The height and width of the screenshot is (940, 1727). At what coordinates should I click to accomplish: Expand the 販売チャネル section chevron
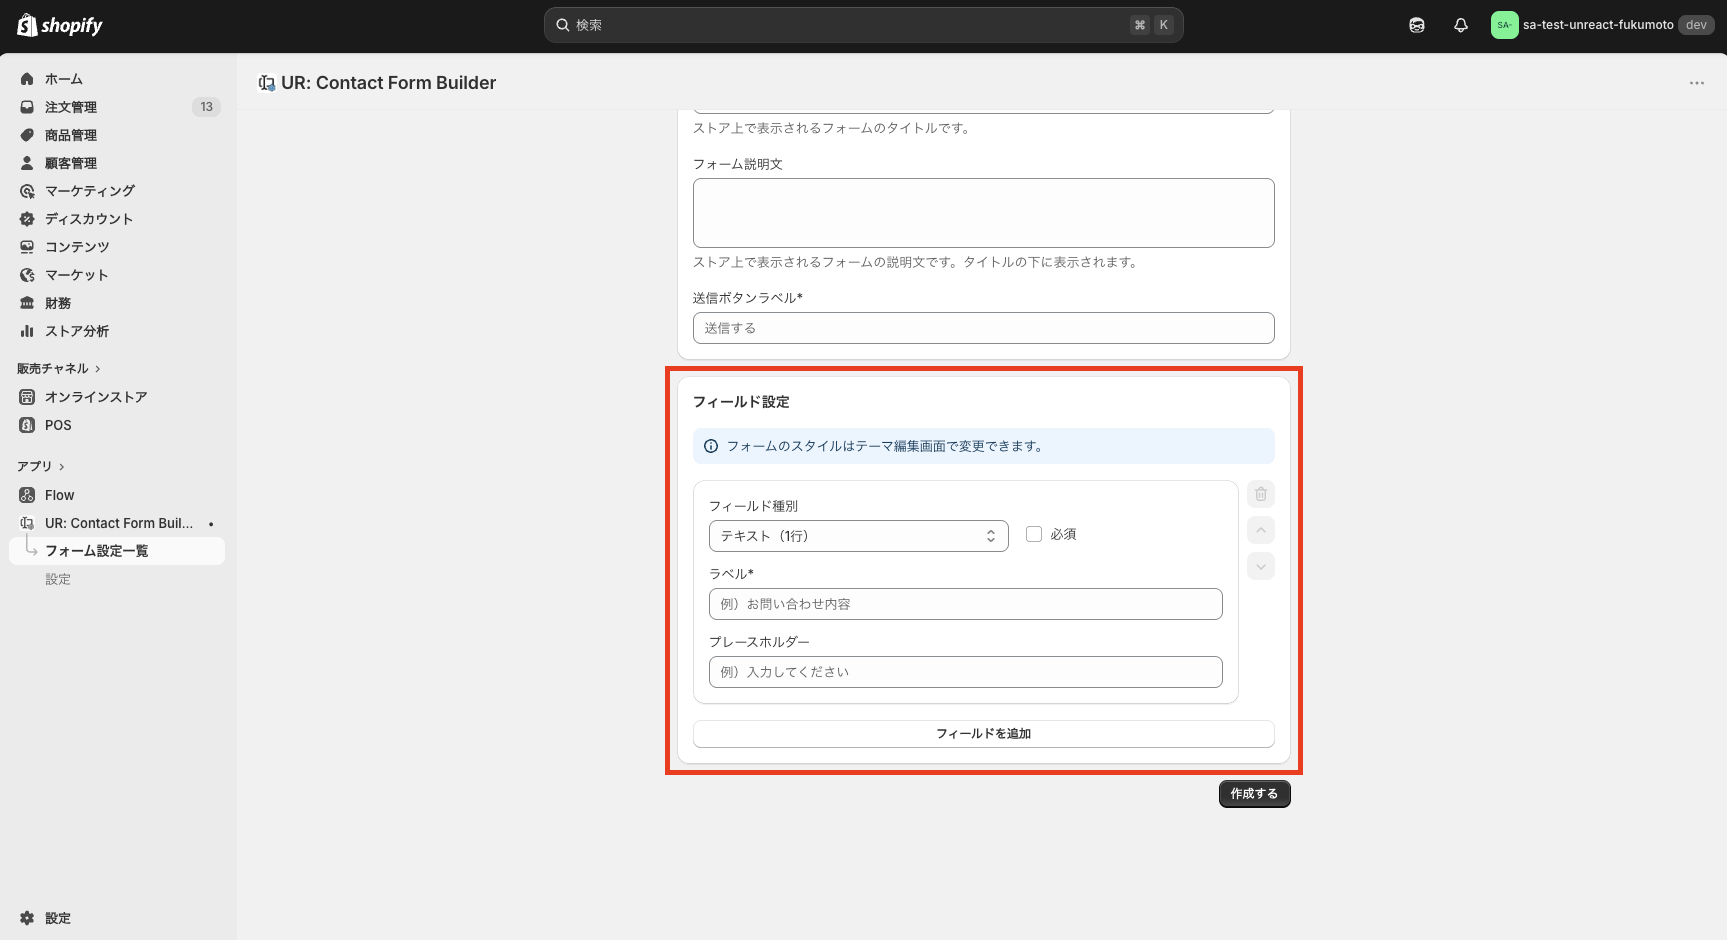pyautogui.click(x=98, y=369)
